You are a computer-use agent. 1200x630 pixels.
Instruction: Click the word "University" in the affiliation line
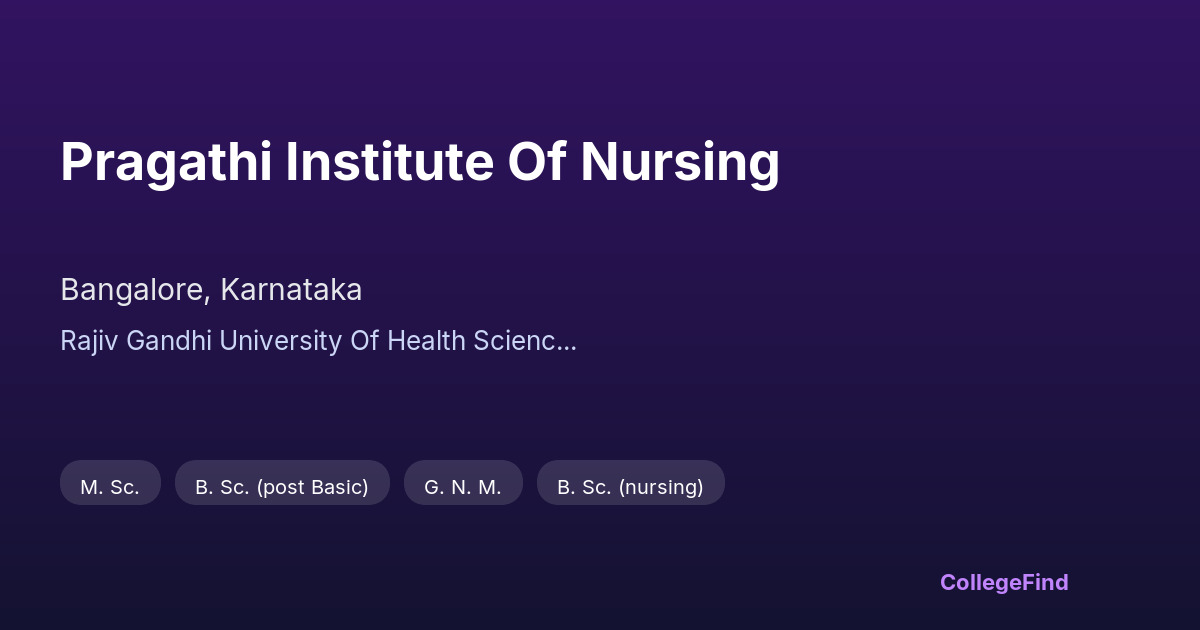pos(280,341)
